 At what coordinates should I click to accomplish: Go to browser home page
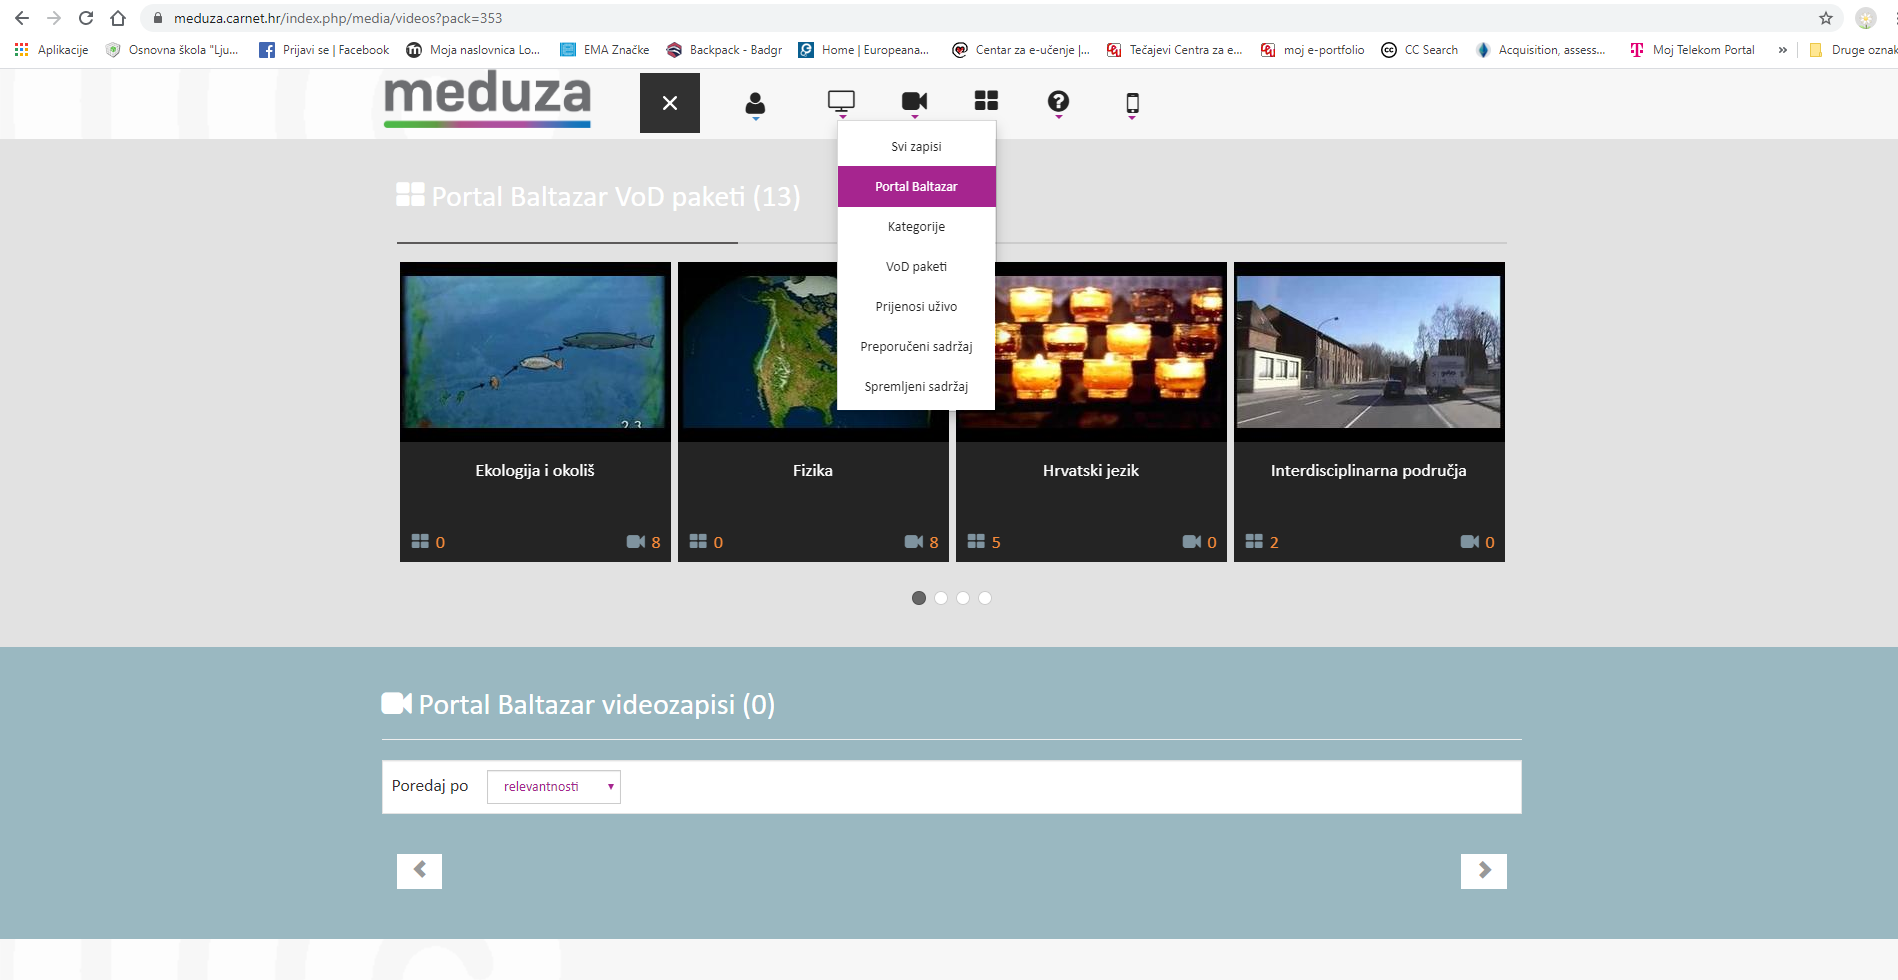coord(118,18)
